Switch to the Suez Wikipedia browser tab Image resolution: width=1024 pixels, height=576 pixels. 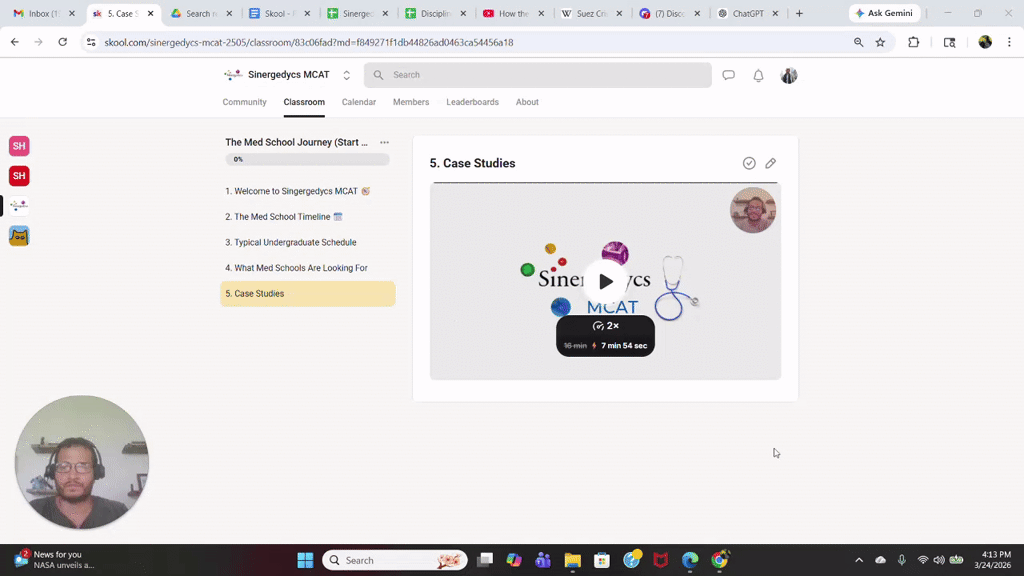591,13
